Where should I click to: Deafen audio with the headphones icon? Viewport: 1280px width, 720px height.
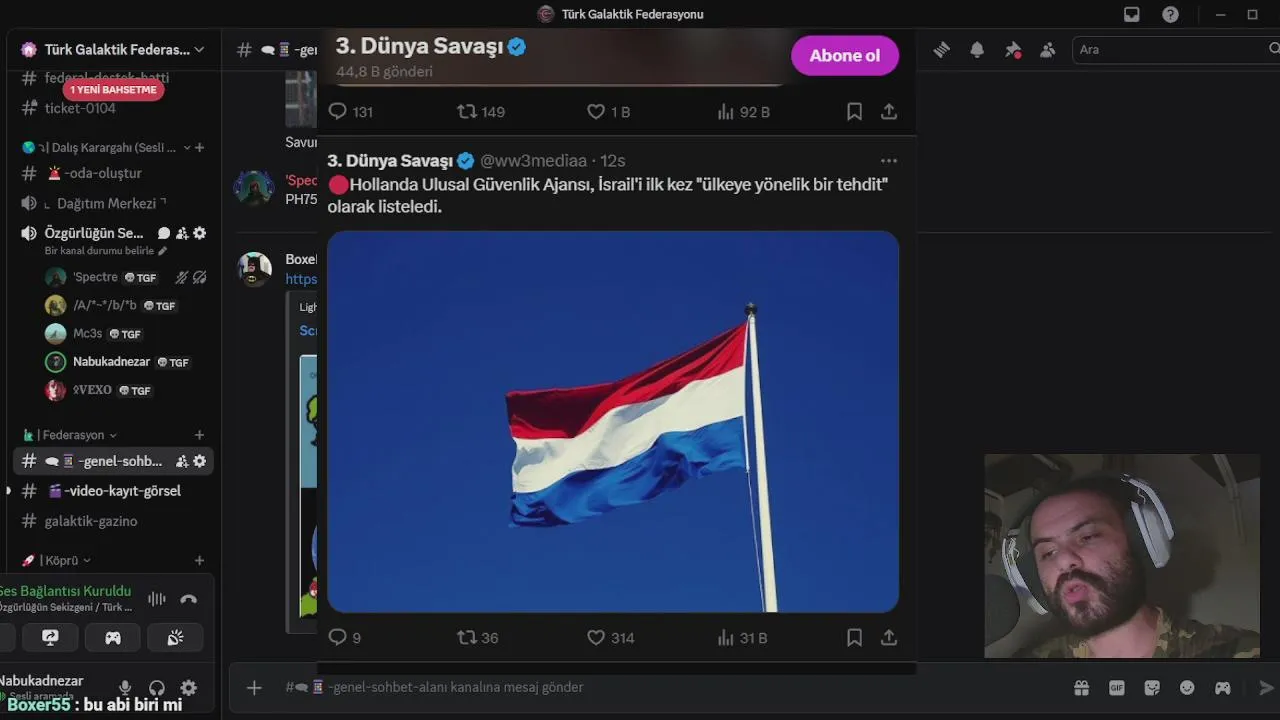coord(156,687)
